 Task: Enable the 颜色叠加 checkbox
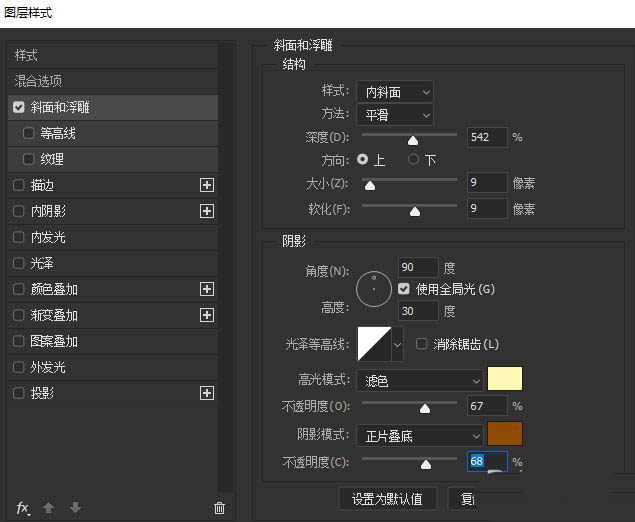coord(19,289)
